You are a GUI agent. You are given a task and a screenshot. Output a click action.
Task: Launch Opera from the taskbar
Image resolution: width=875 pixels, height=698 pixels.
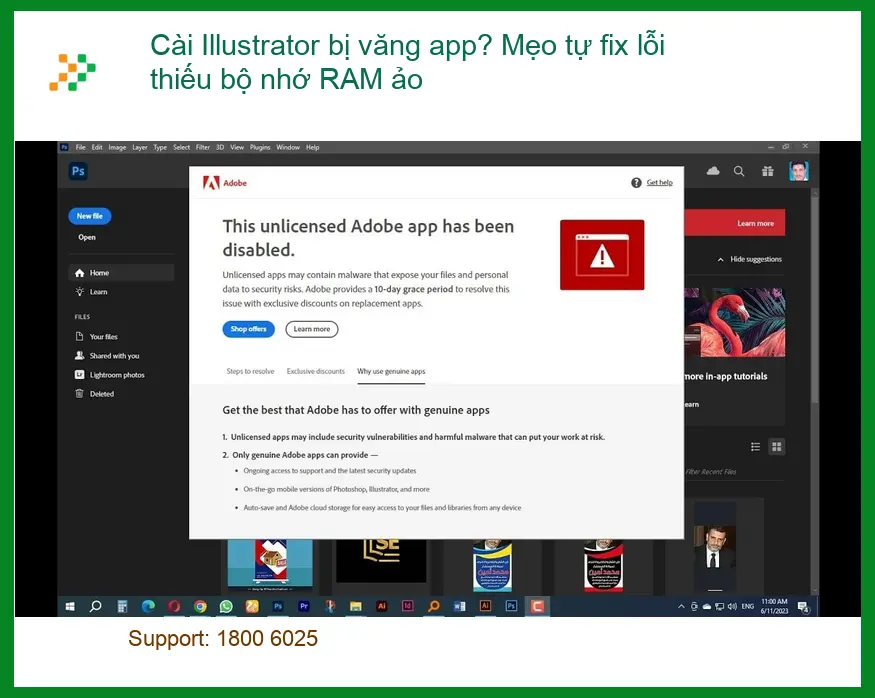point(174,606)
